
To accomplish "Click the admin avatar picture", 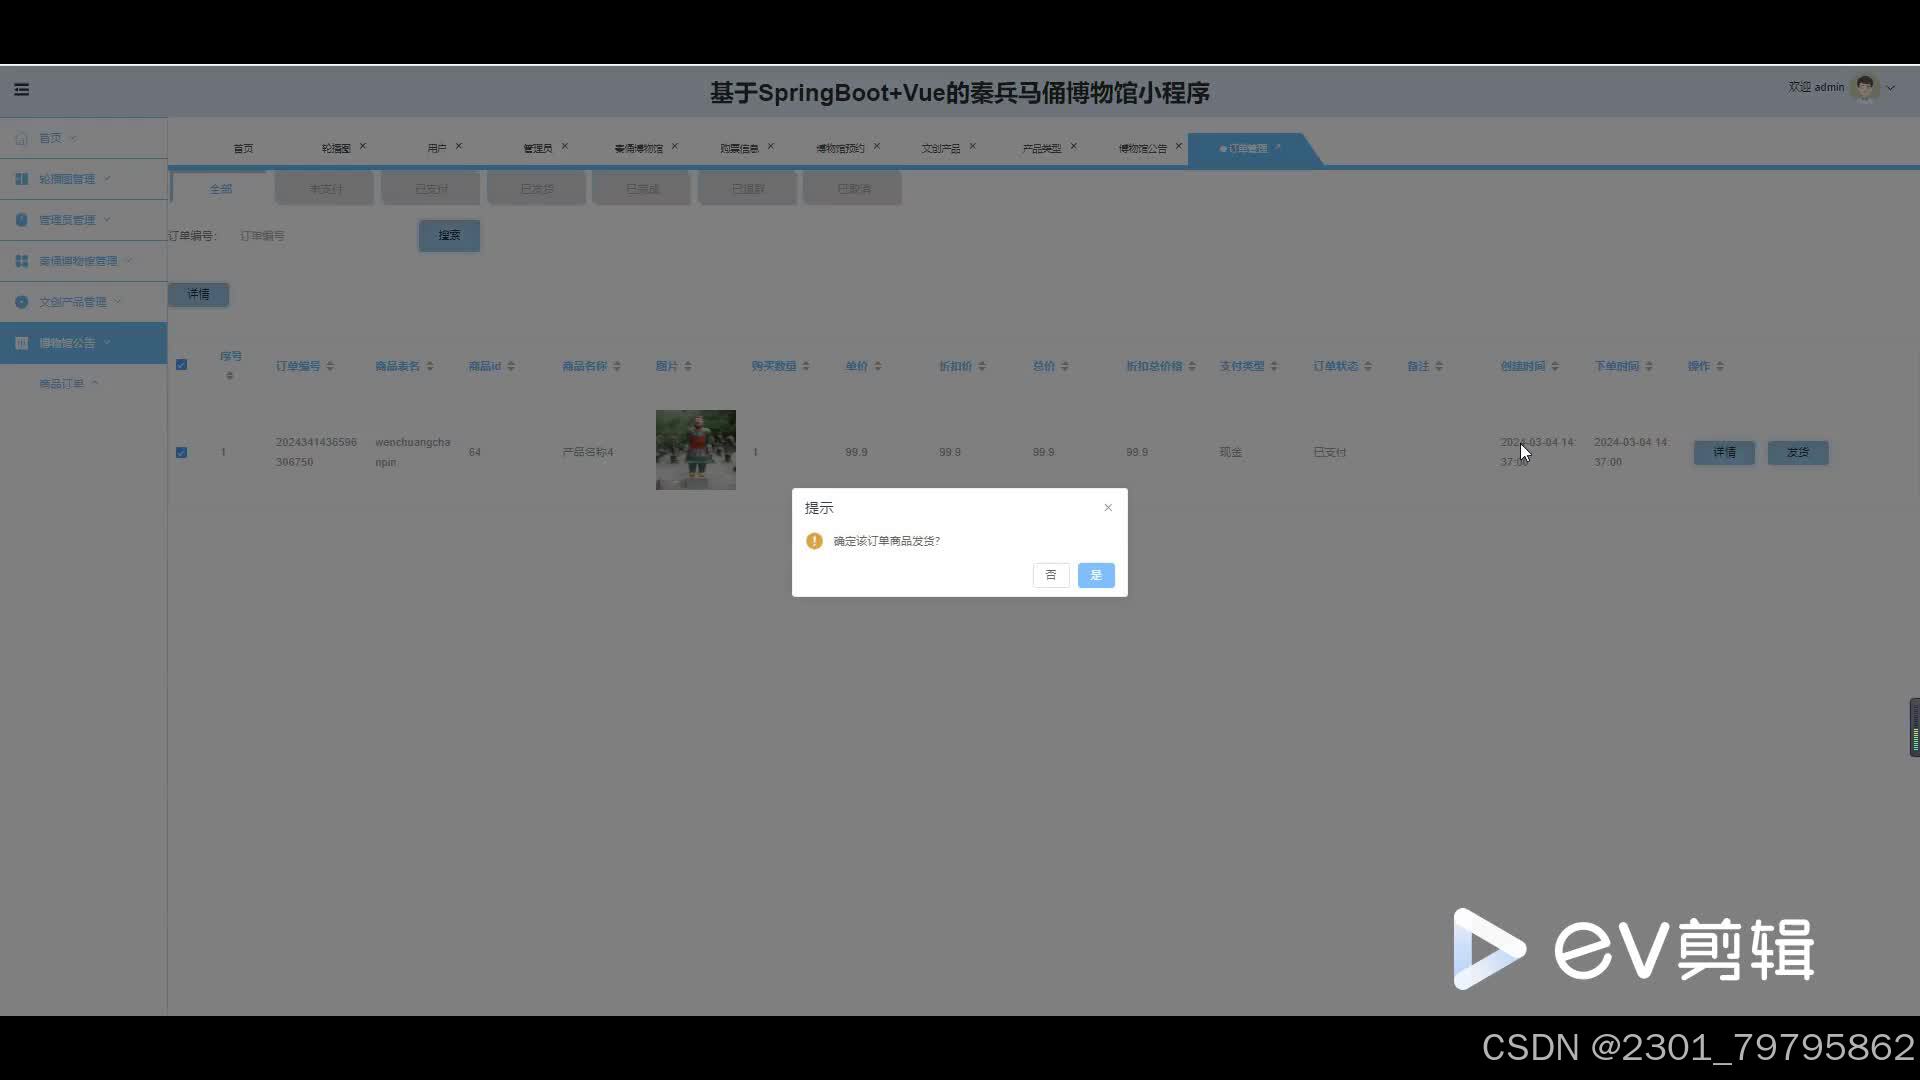I will pyautogui.click(x=1864, y=88).
